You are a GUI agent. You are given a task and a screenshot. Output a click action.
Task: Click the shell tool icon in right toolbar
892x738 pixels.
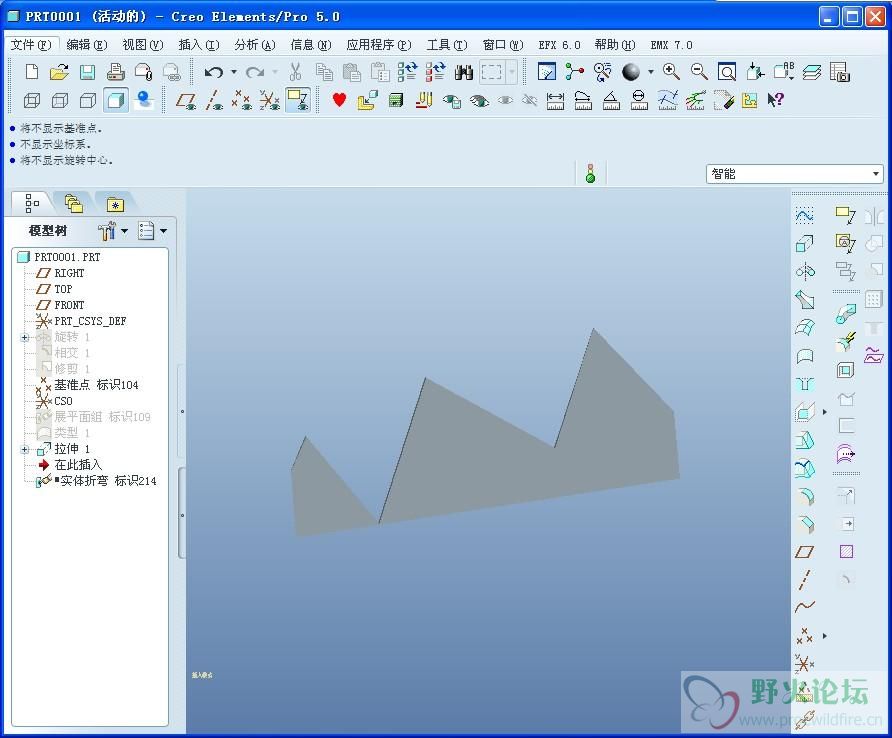click(x=845, y=371)
